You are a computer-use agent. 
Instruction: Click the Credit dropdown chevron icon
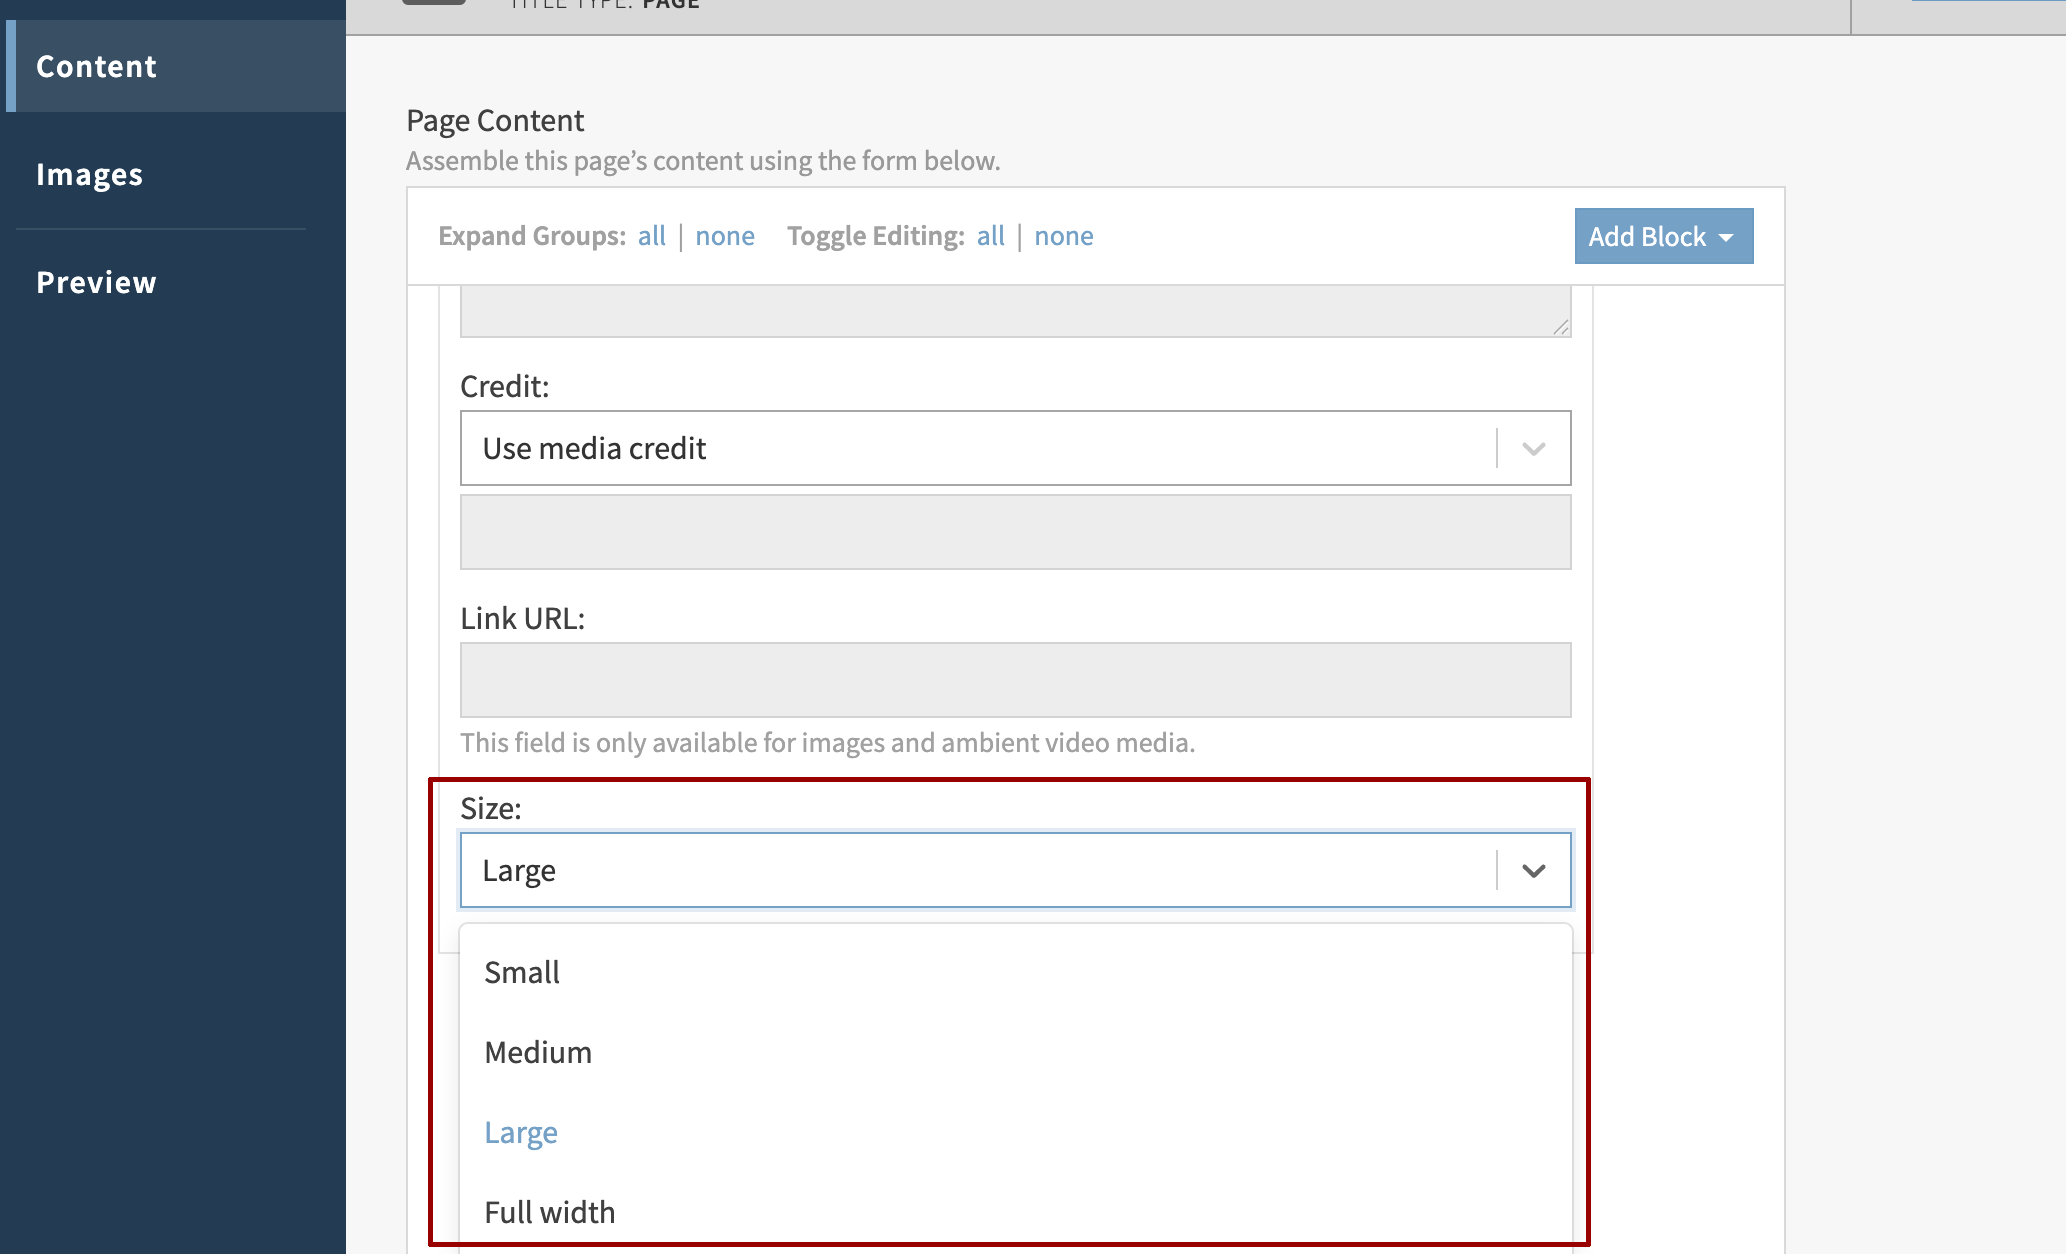pos(1533,449)
